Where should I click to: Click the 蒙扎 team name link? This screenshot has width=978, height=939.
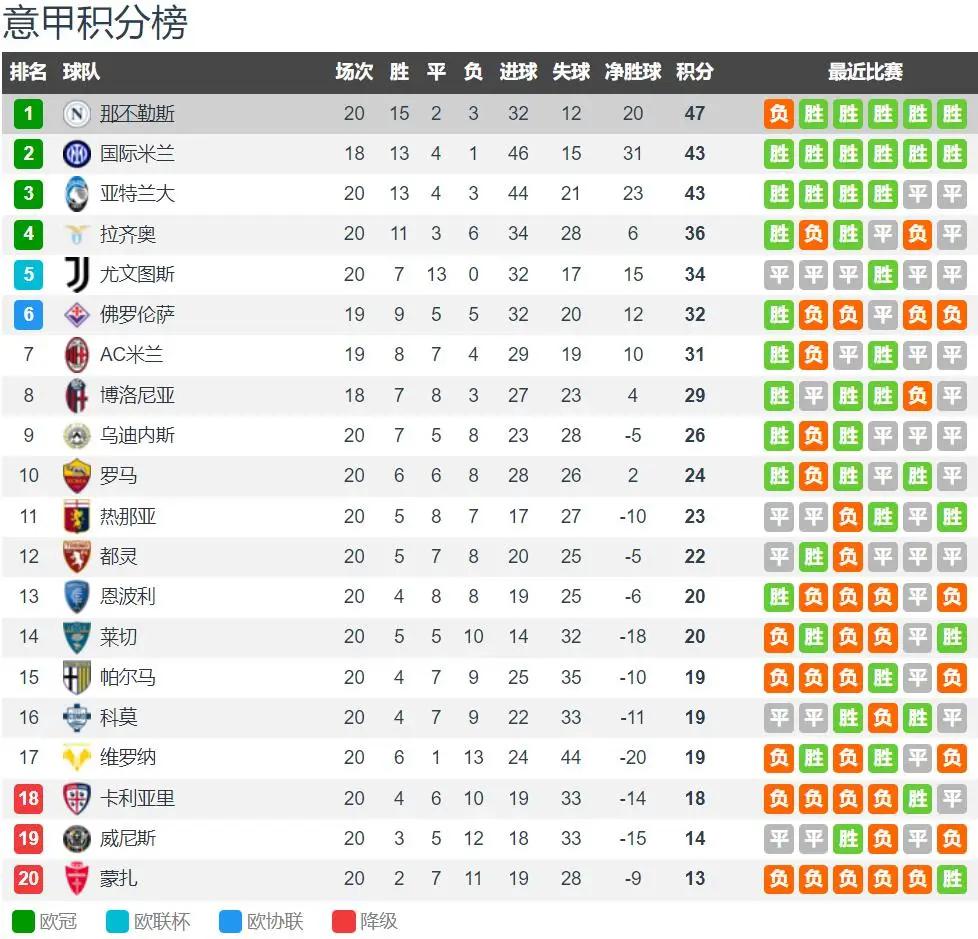(119, 879)
